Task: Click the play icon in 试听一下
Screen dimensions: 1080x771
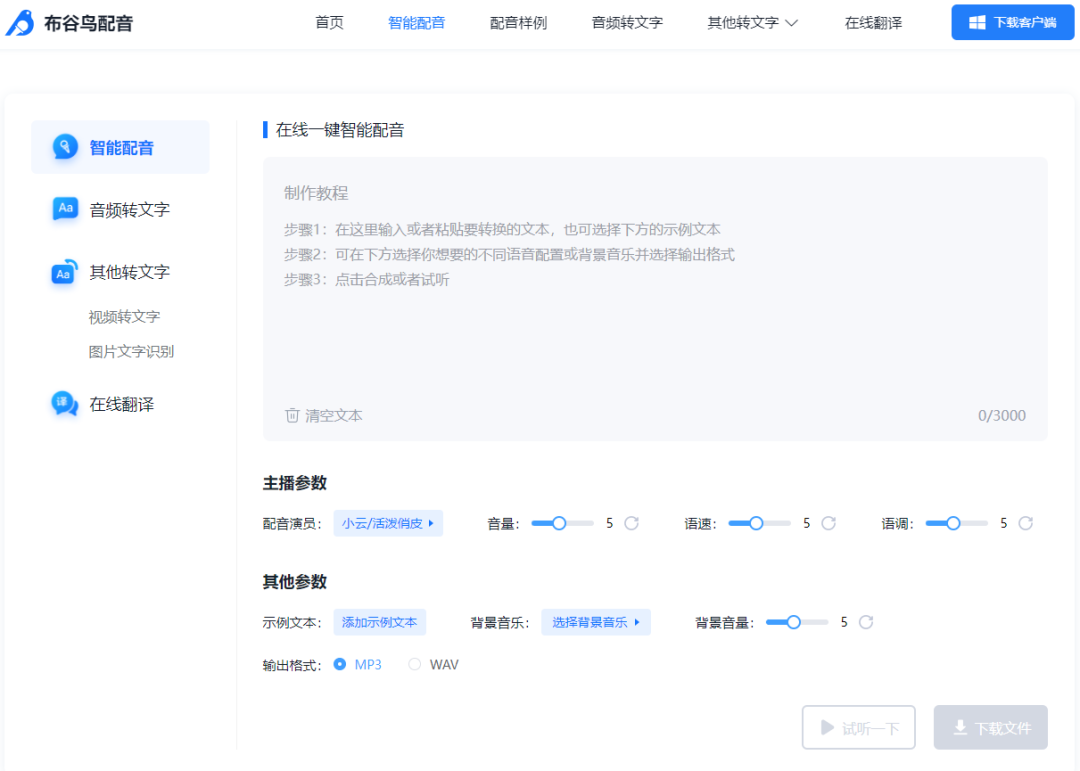Action: (827, 728)
